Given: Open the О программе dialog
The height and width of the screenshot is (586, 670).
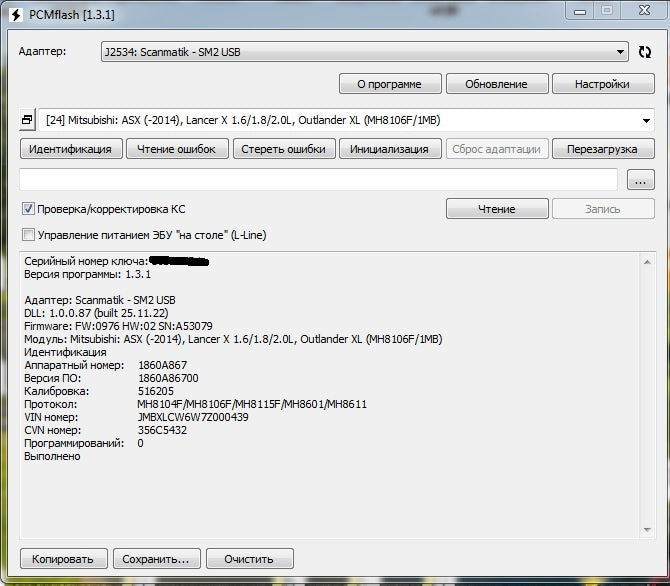Looking at the screenshot, I should tap(390, 84).
